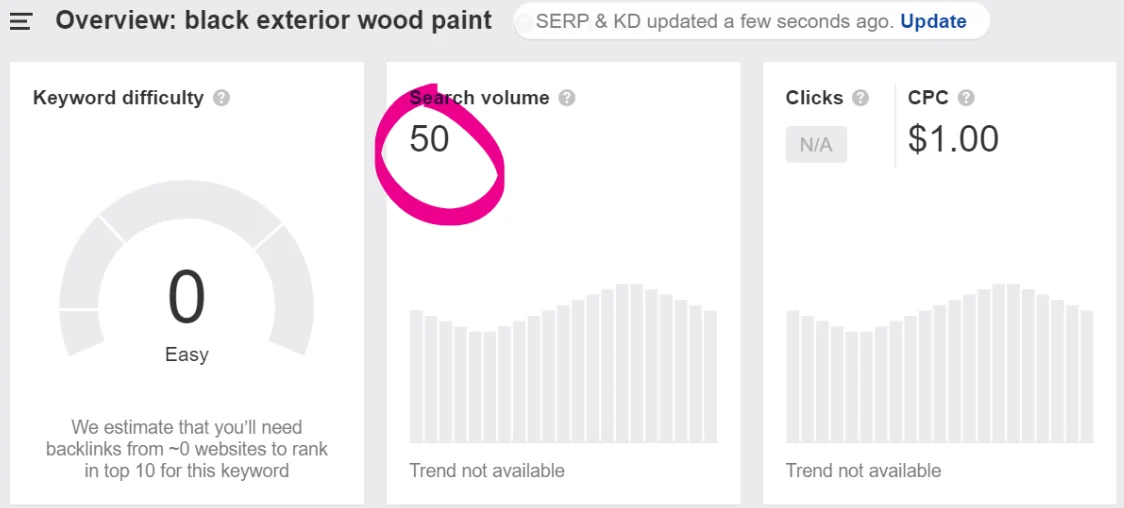
Task: Click the search volume trend bar chart
Action: 563,363
